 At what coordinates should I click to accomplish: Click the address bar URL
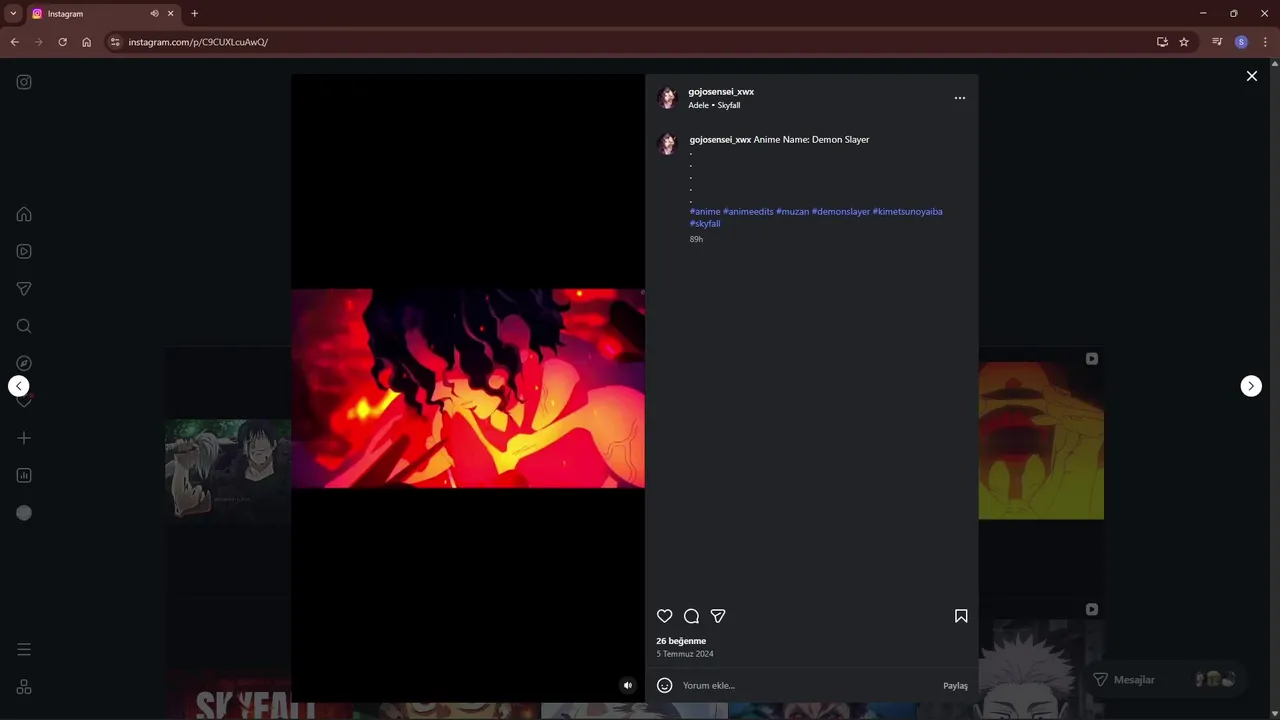tap(198, 42)
